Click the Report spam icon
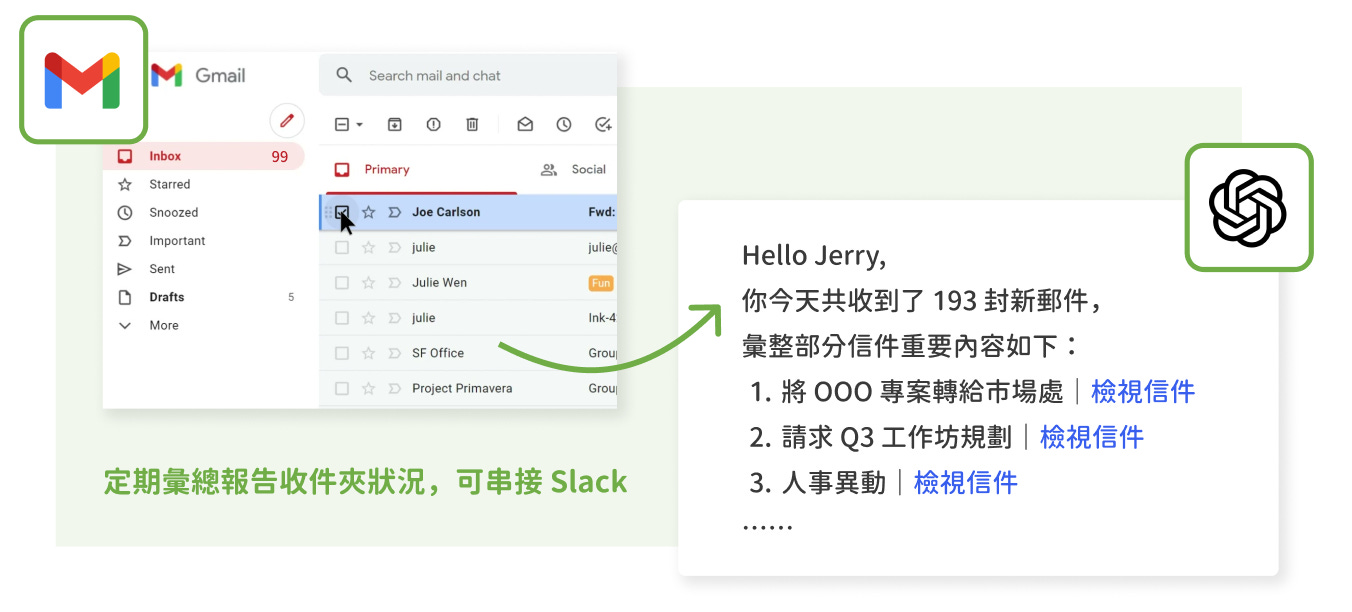This screenshot has width=1352, height=612. [x=433, y=124]
